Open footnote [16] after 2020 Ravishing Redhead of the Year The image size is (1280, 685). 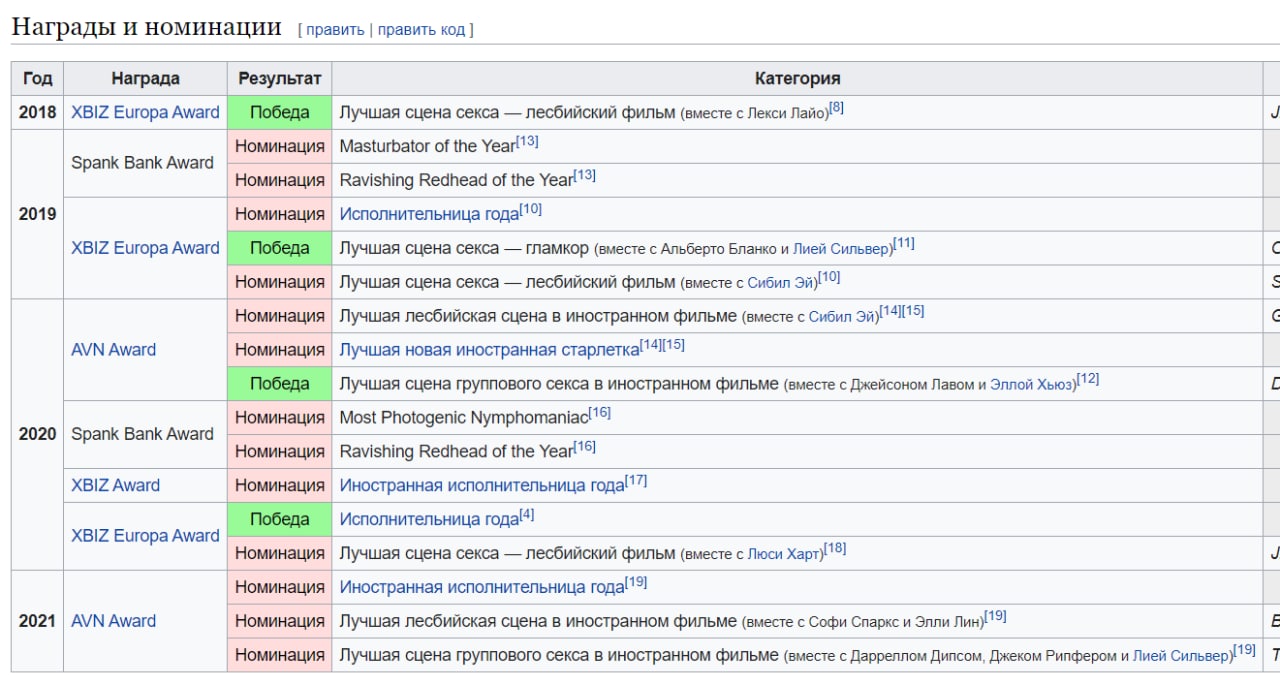[585, 447]
